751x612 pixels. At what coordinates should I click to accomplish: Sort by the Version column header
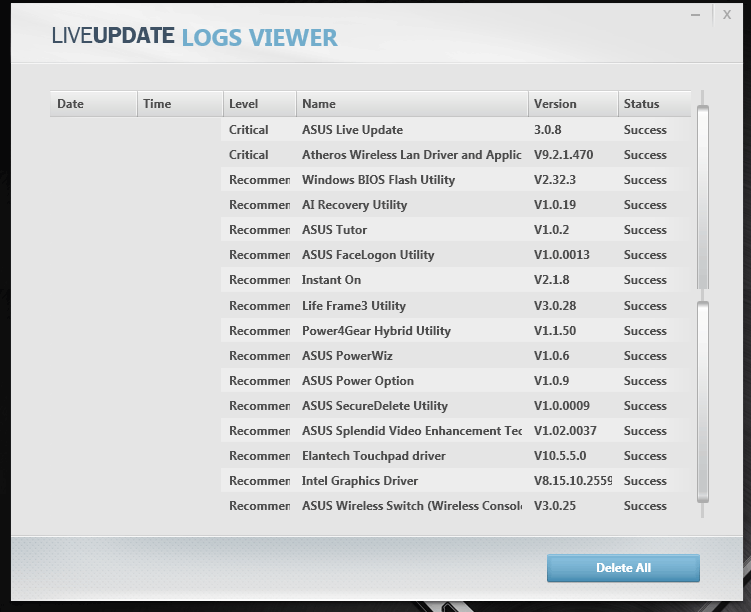(573, 103)
